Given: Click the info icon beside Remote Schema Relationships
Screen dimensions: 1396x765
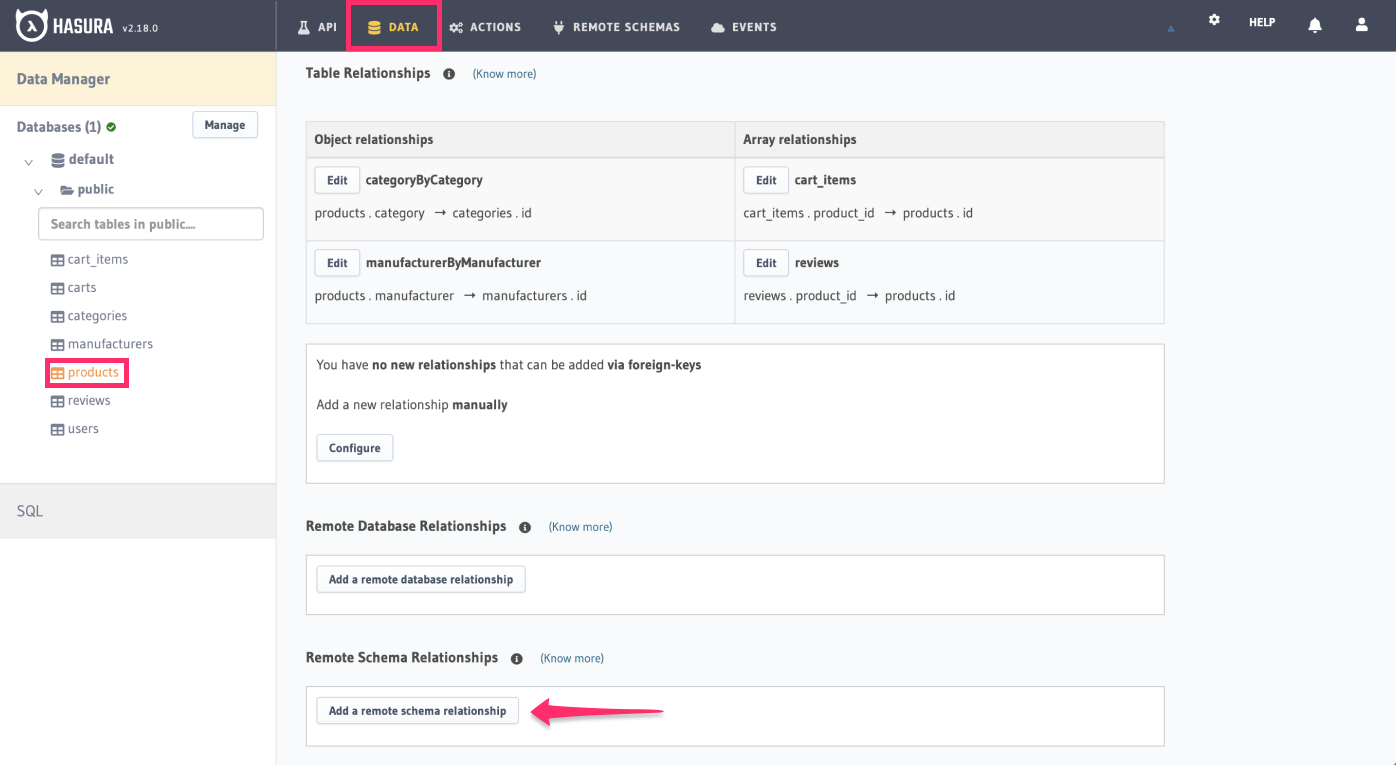Looking at the screenshot, I should [x=516, y=658].
